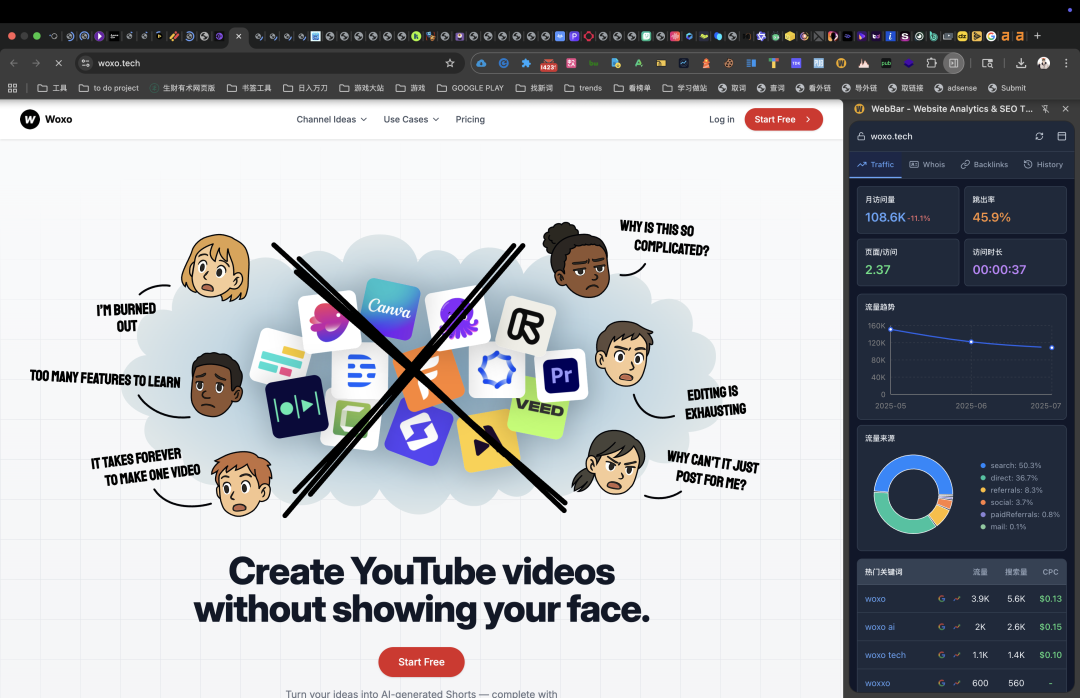Close the current active tab
Viewport: 1080px width, 698px height.
pyautogui.click(x=238, y=36)
